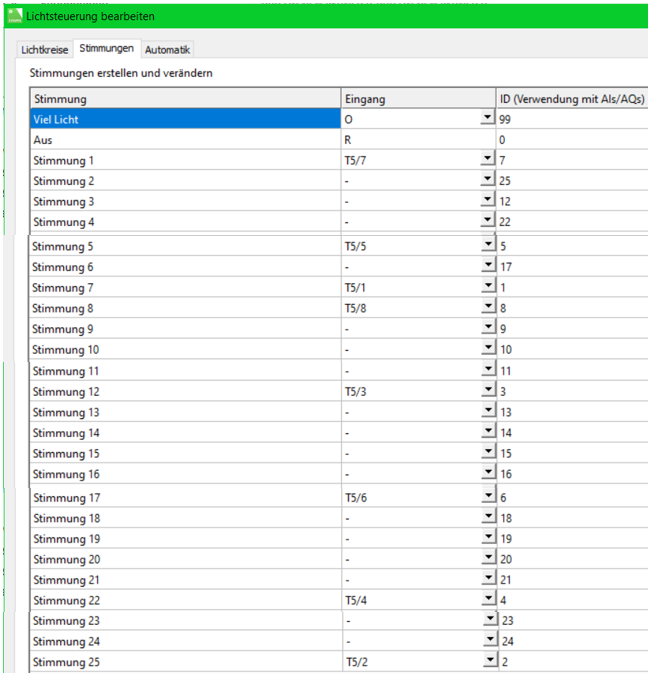
Task: Click Eingang value T5/3
Action: pyautogui.click(x=355, y=392)
